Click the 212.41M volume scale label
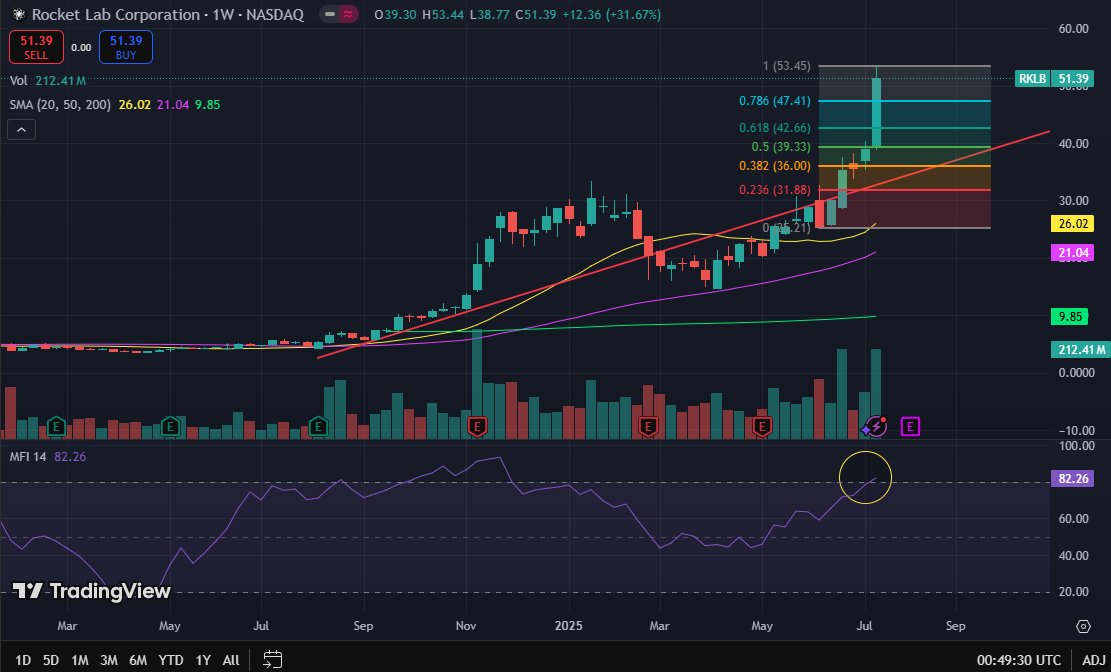This screenshot has height=672, width=1111. point(1080,349)
